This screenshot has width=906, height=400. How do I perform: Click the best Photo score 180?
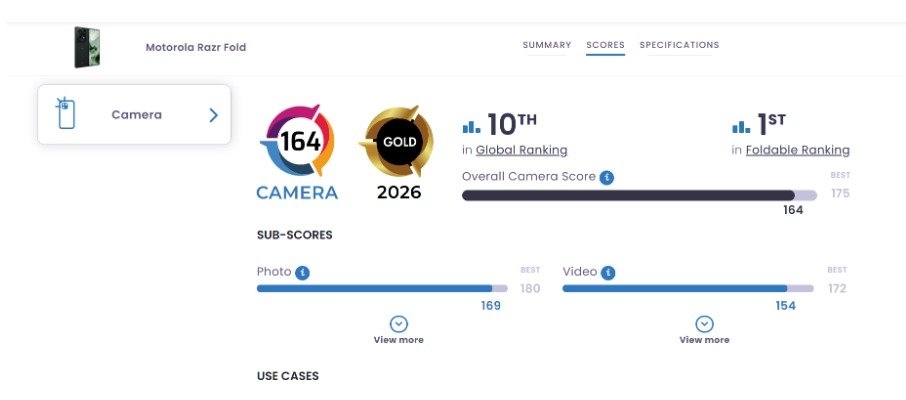[530, 288]
